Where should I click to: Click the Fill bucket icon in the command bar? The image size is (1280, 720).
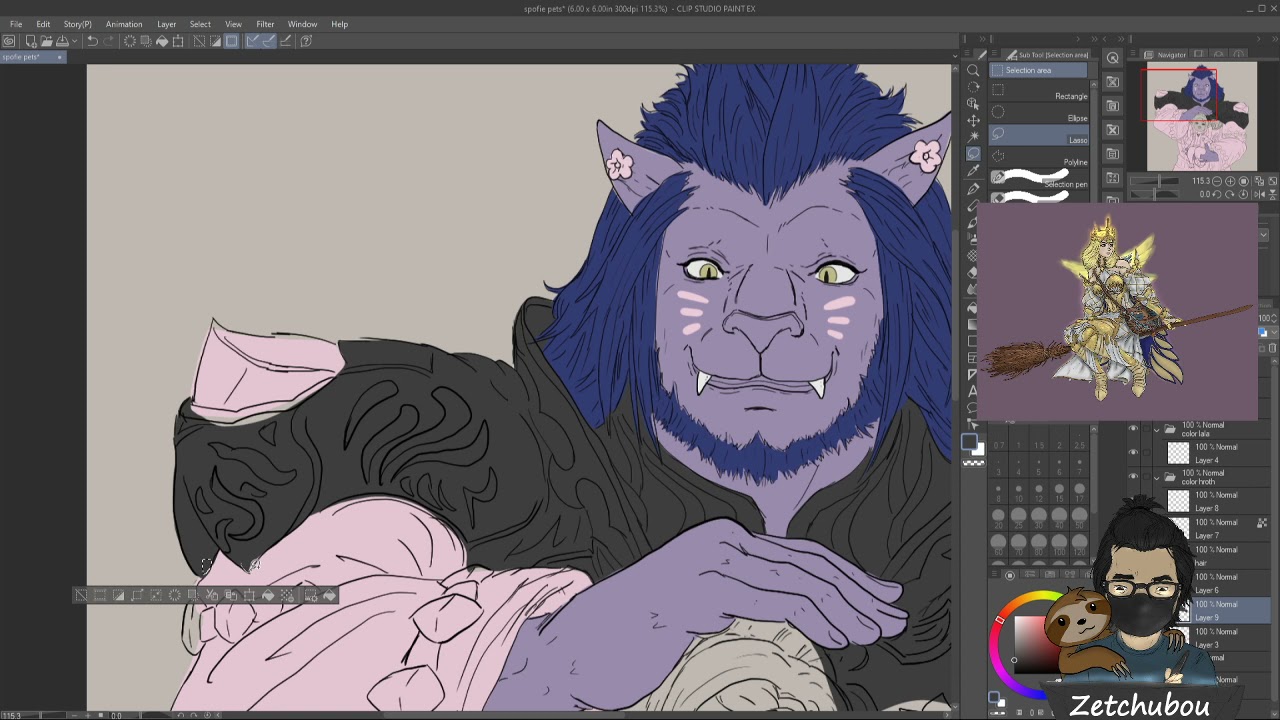tap(162, 41)
